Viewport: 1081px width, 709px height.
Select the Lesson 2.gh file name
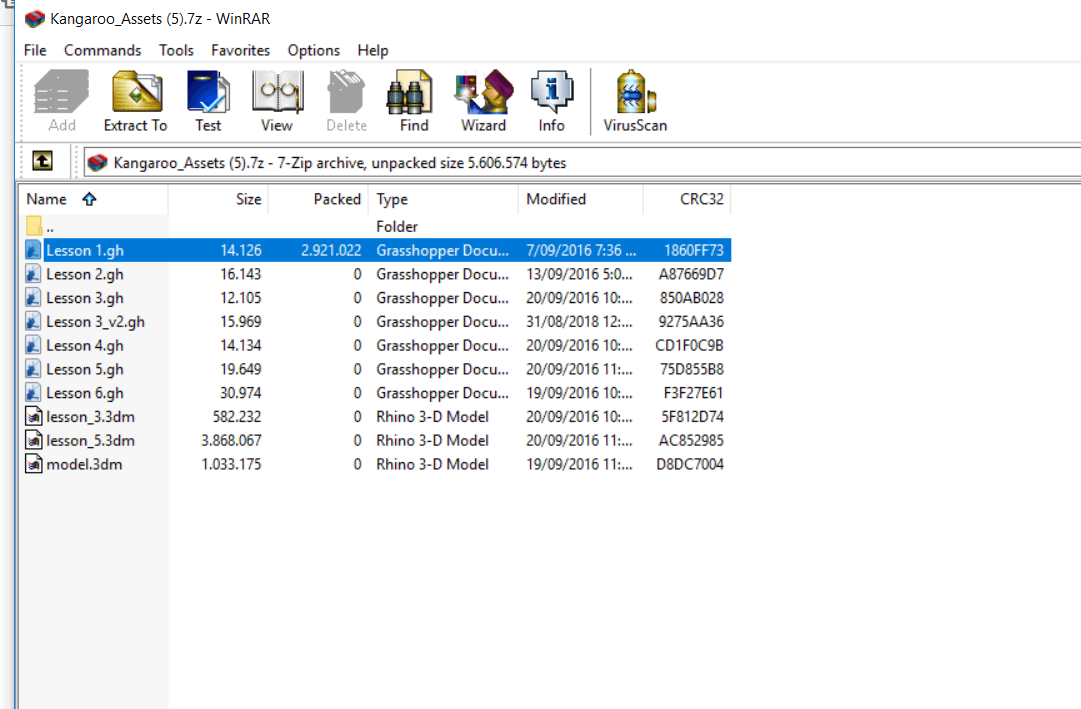click(x=85, y=274)
